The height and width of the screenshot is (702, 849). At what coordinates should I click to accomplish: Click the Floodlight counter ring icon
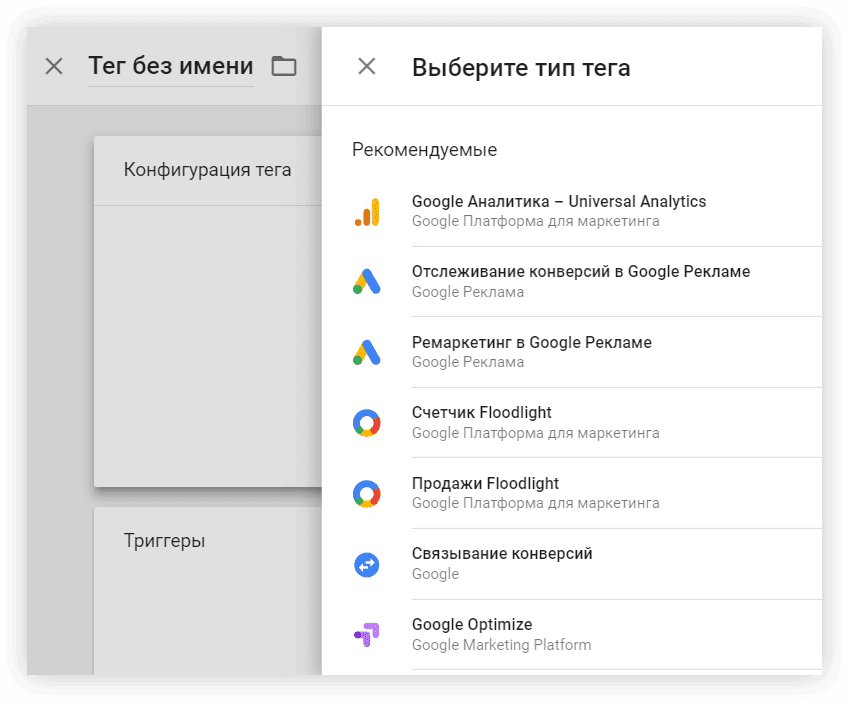click(x=367, y=423)
